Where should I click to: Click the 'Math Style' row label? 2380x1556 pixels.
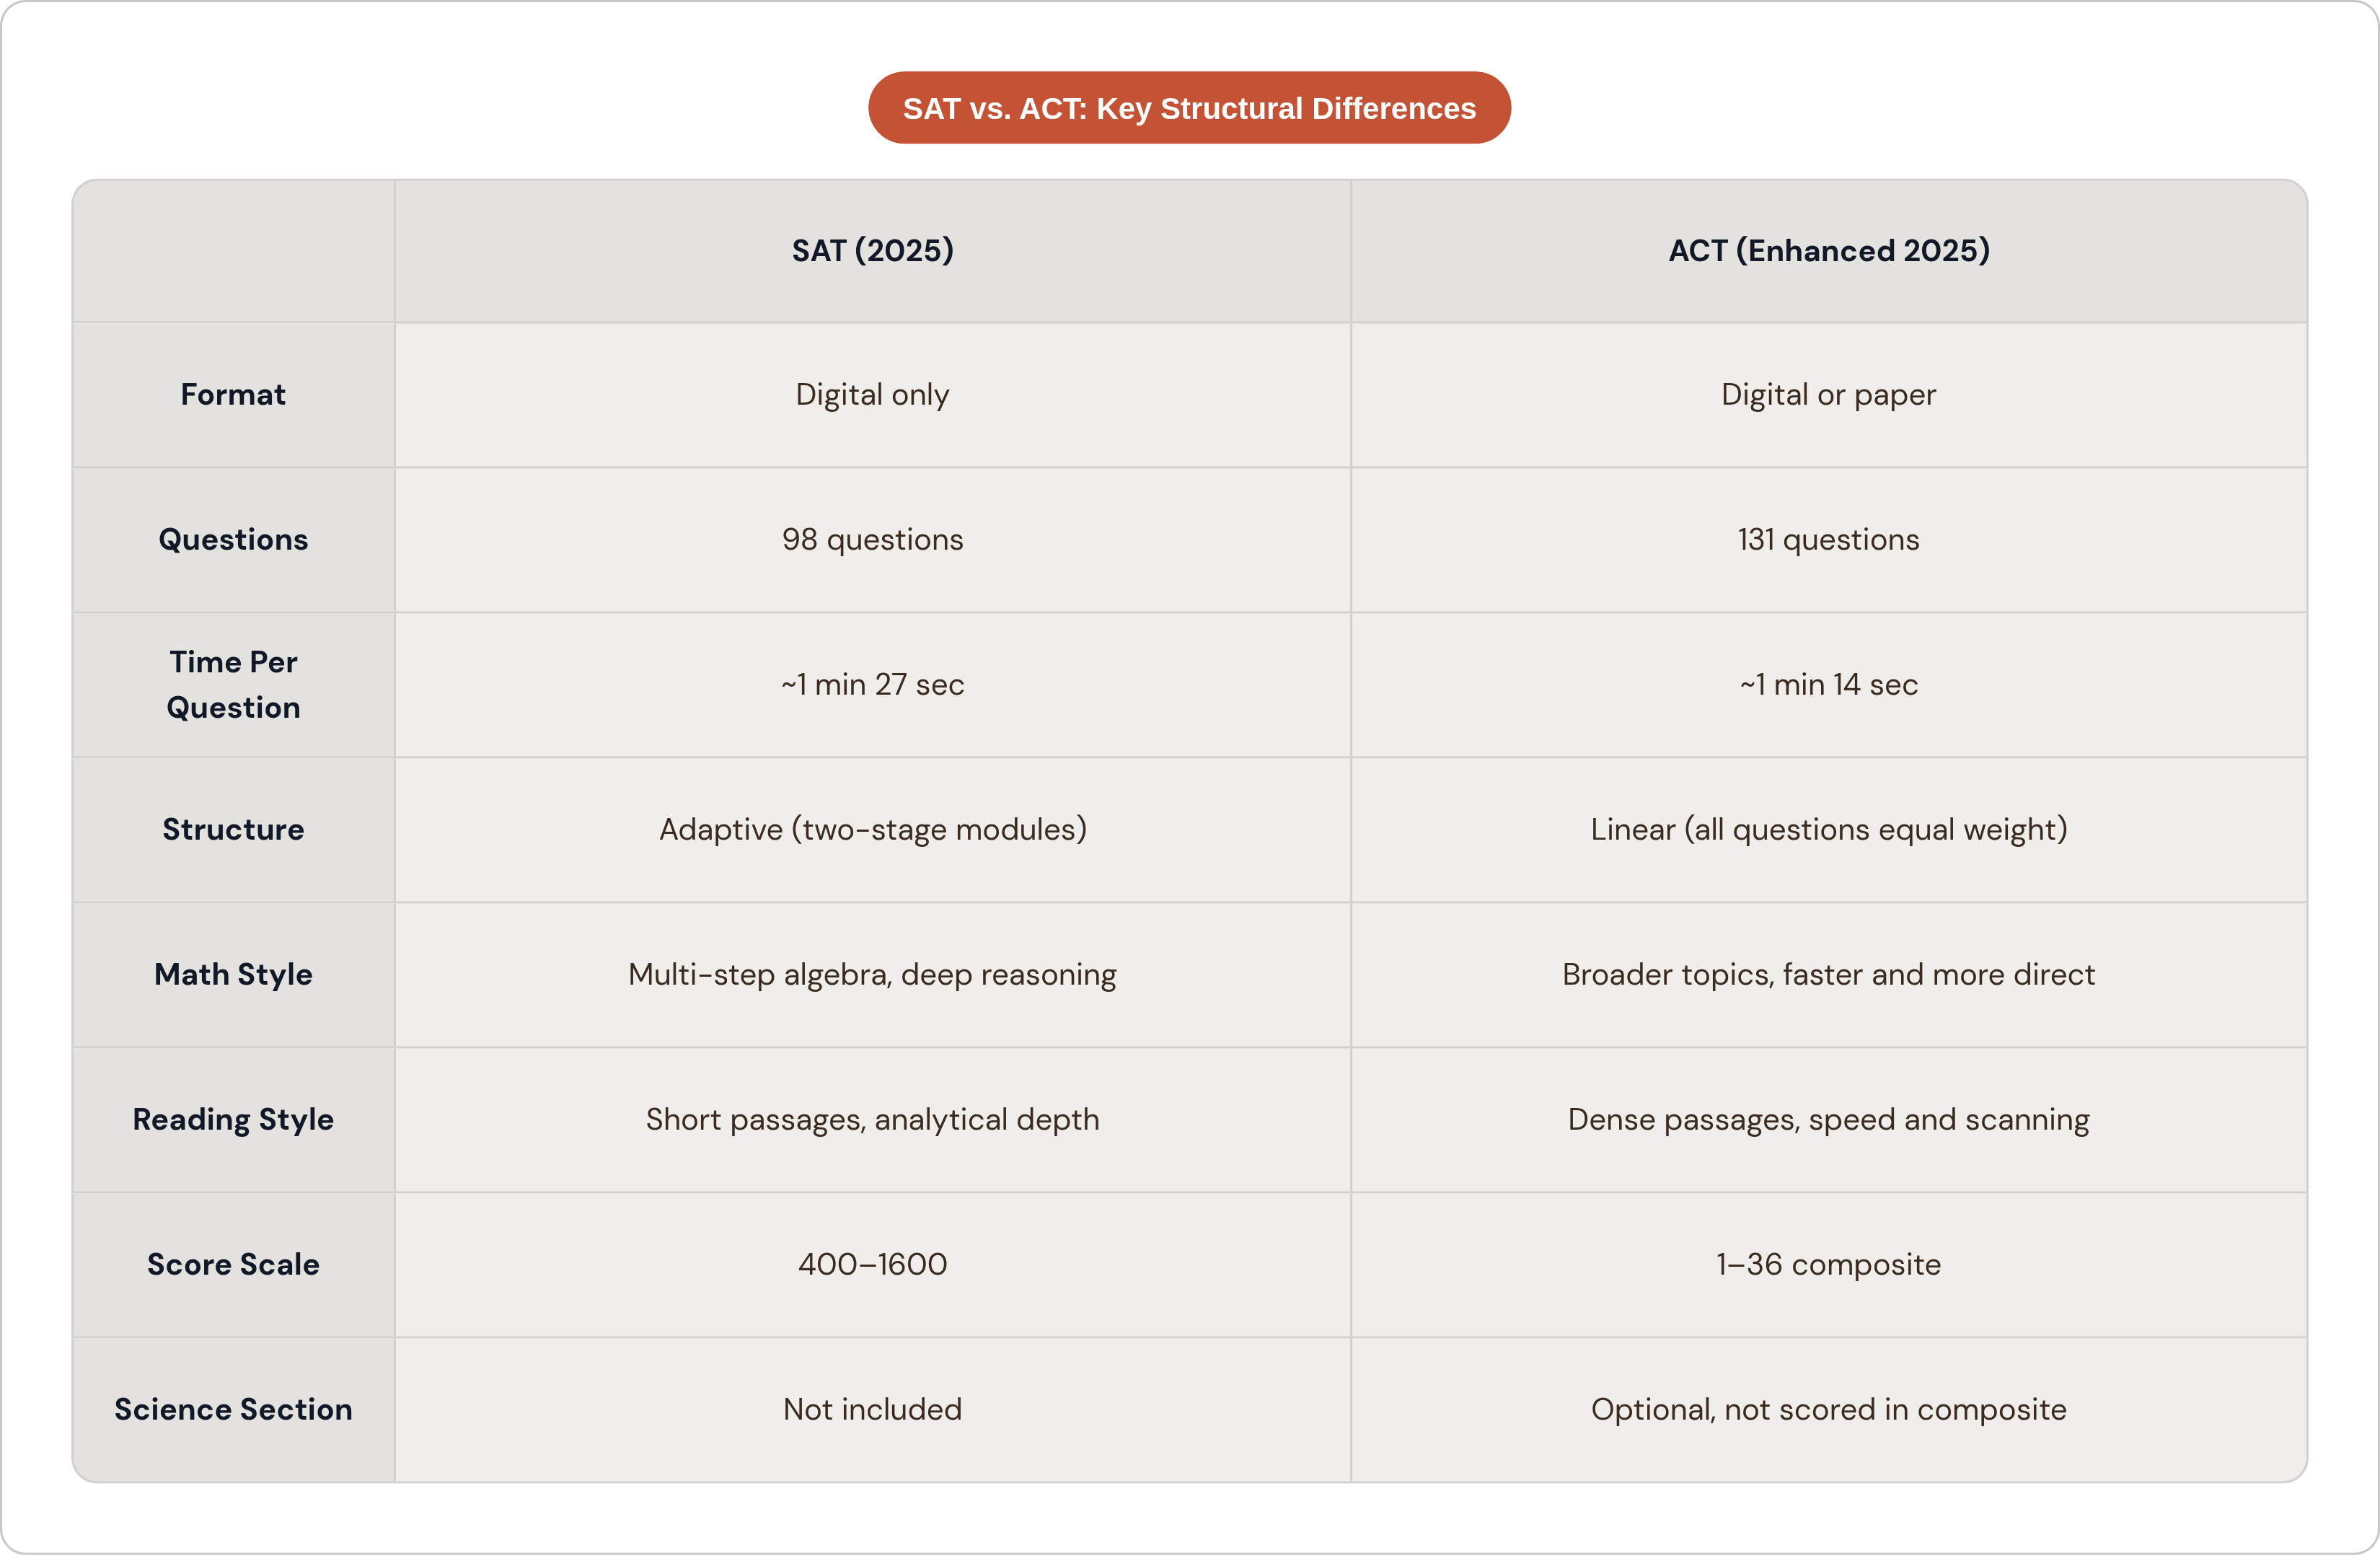point(233,975)
